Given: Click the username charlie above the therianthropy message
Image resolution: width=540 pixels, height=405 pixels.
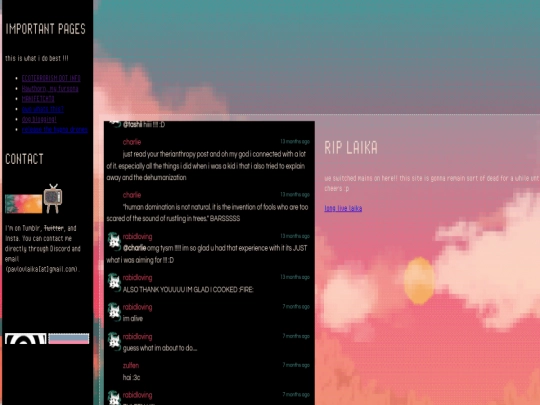Looking at the screenshot, I should pyautogui.click(x=132, y=142).
